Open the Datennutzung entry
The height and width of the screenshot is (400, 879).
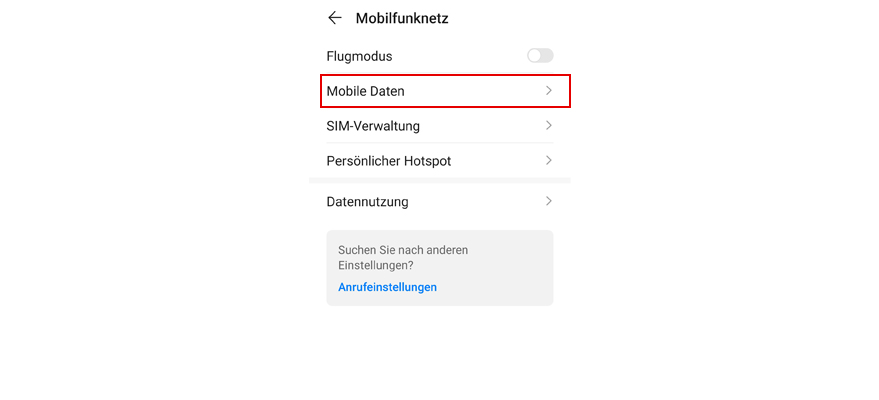coord(440,201)
